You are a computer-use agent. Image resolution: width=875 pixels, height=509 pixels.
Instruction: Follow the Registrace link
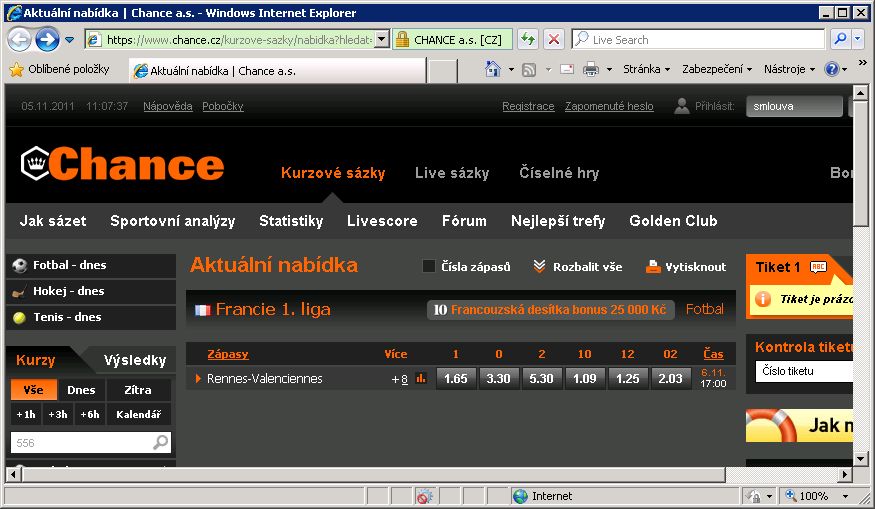528,106
